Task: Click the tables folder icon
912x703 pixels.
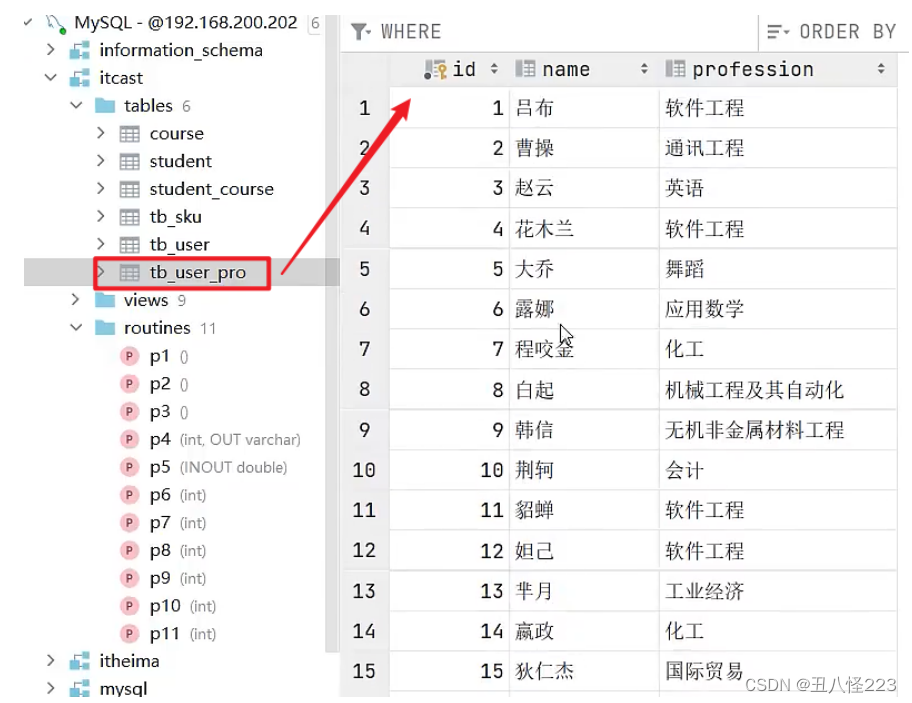Action: coord(105,106)
